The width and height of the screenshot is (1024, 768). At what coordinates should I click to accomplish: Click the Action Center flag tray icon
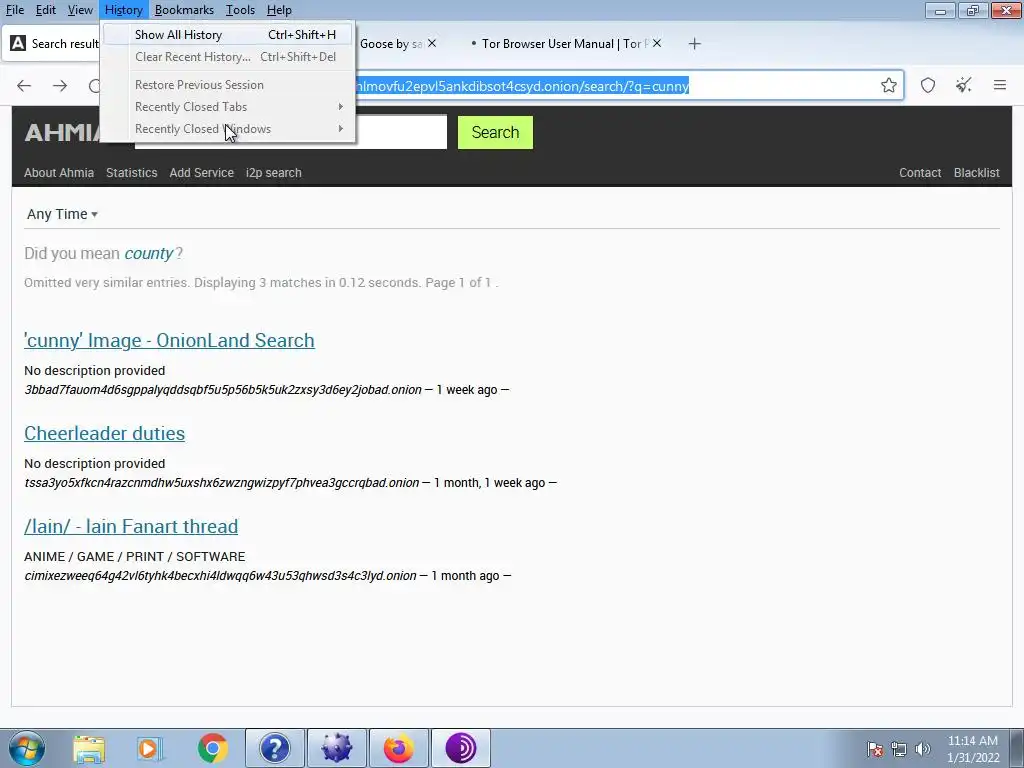coord(874,749)
